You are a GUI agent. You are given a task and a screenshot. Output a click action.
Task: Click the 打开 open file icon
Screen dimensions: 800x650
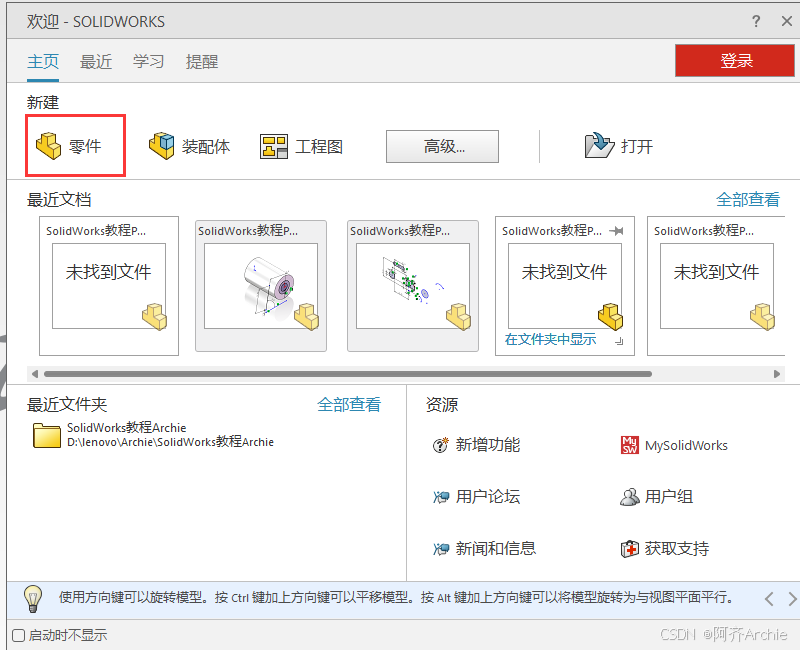point(599,146)
